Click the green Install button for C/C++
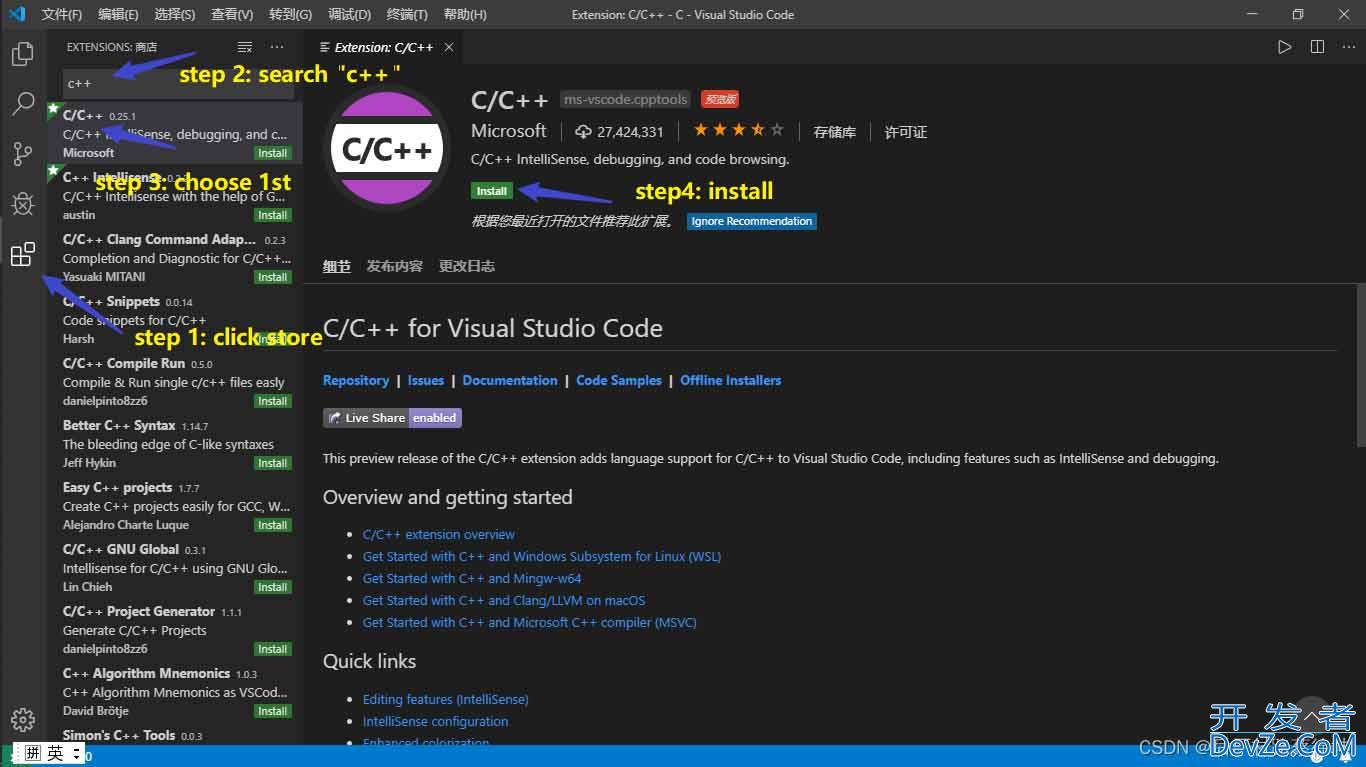This screenshot has width=1366, height=767. coord(491,191)
